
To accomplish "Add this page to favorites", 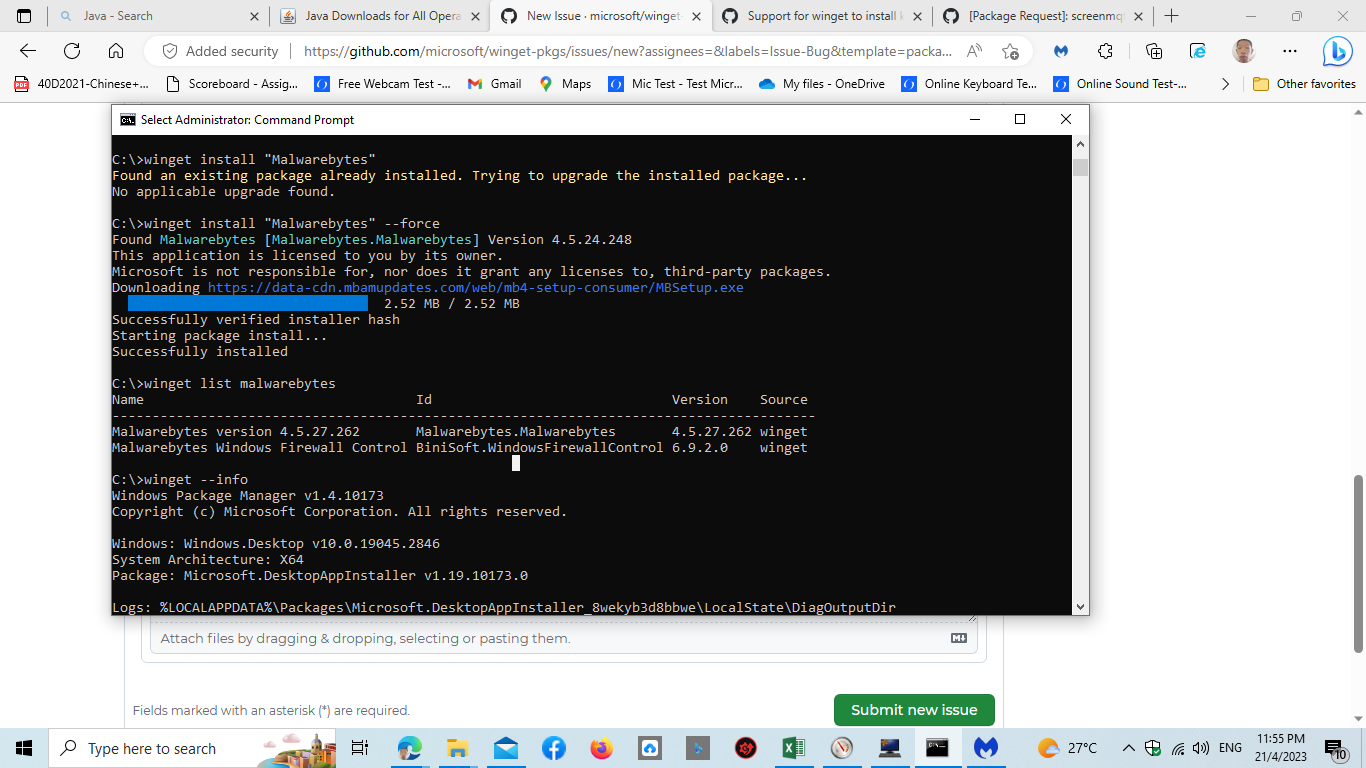I will pos(1010,51).
